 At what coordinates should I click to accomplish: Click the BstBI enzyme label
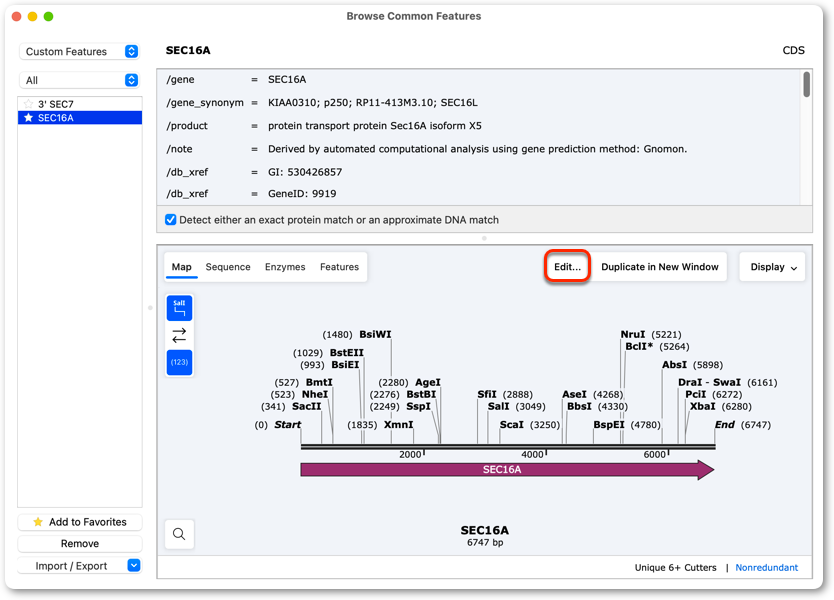click(x=421, y=394)
